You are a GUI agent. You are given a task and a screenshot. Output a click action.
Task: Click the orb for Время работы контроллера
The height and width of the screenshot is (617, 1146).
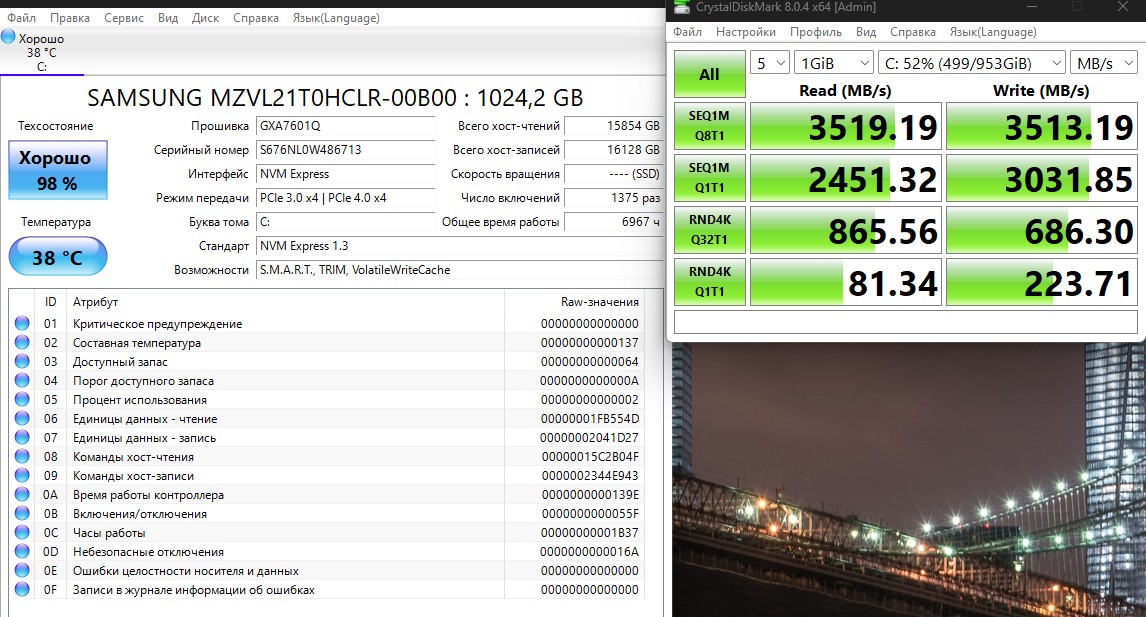[22, 494]
